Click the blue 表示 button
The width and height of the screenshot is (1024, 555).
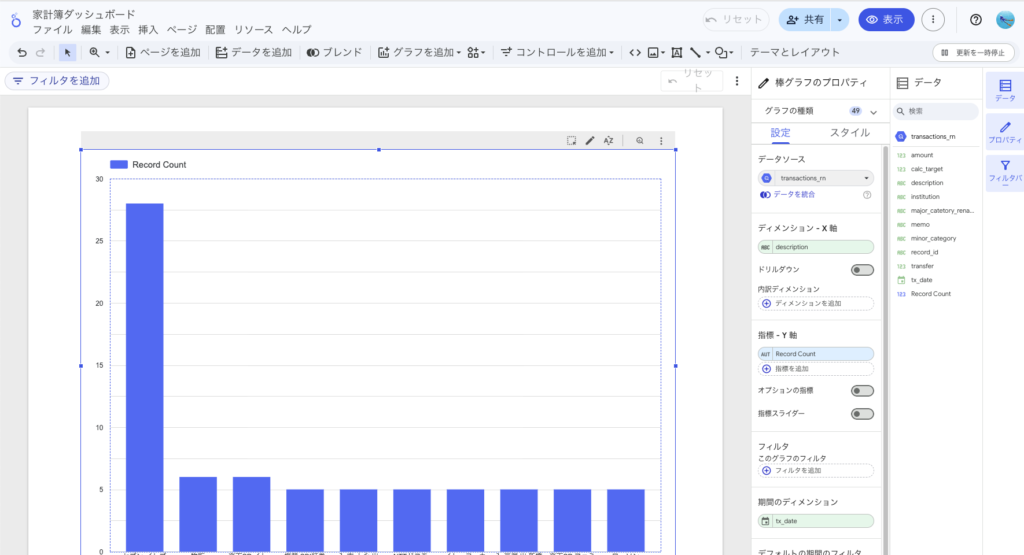click(886, 19)
